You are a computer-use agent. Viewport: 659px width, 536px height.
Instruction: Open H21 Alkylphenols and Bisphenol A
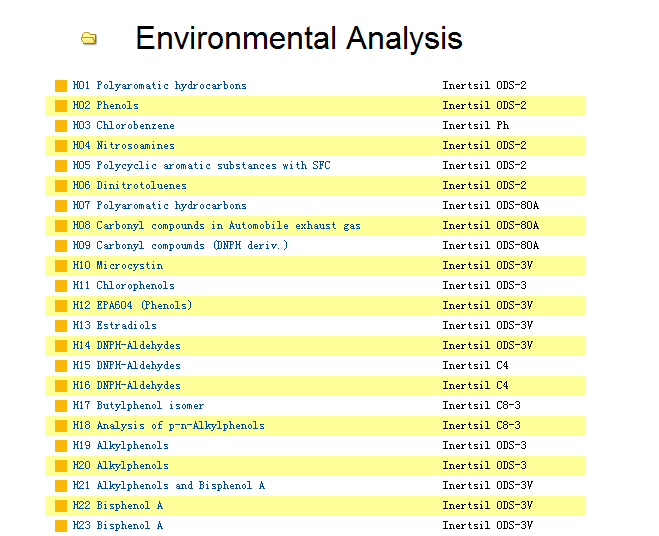[169, 486]
